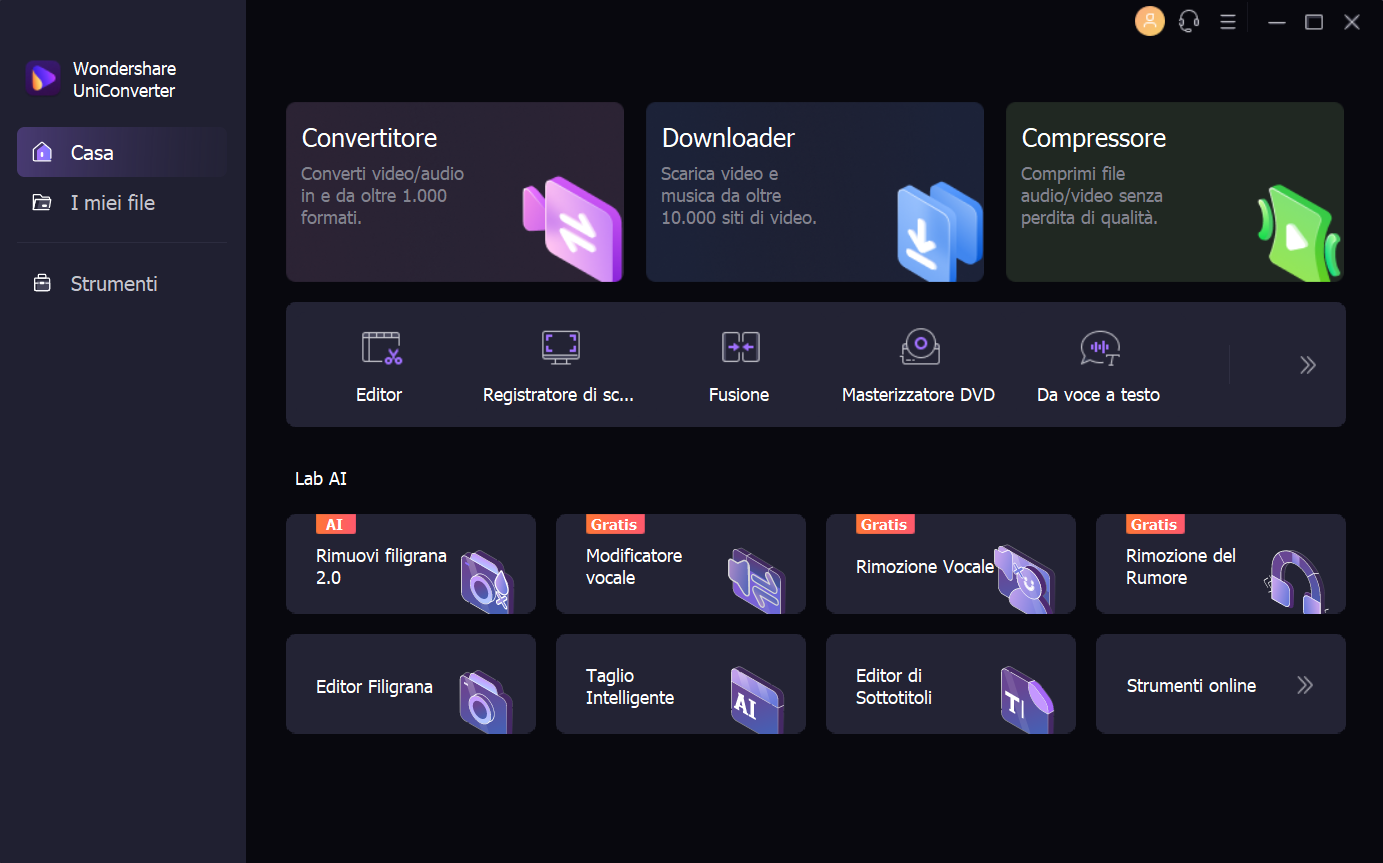The image size is (1383, 863).
Task: Open Editor di Sottotitoli card
Action: pos(951,684)
